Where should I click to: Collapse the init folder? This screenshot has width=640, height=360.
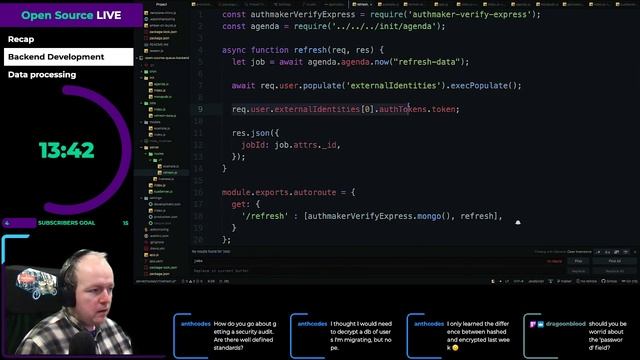tap(142, 78)
